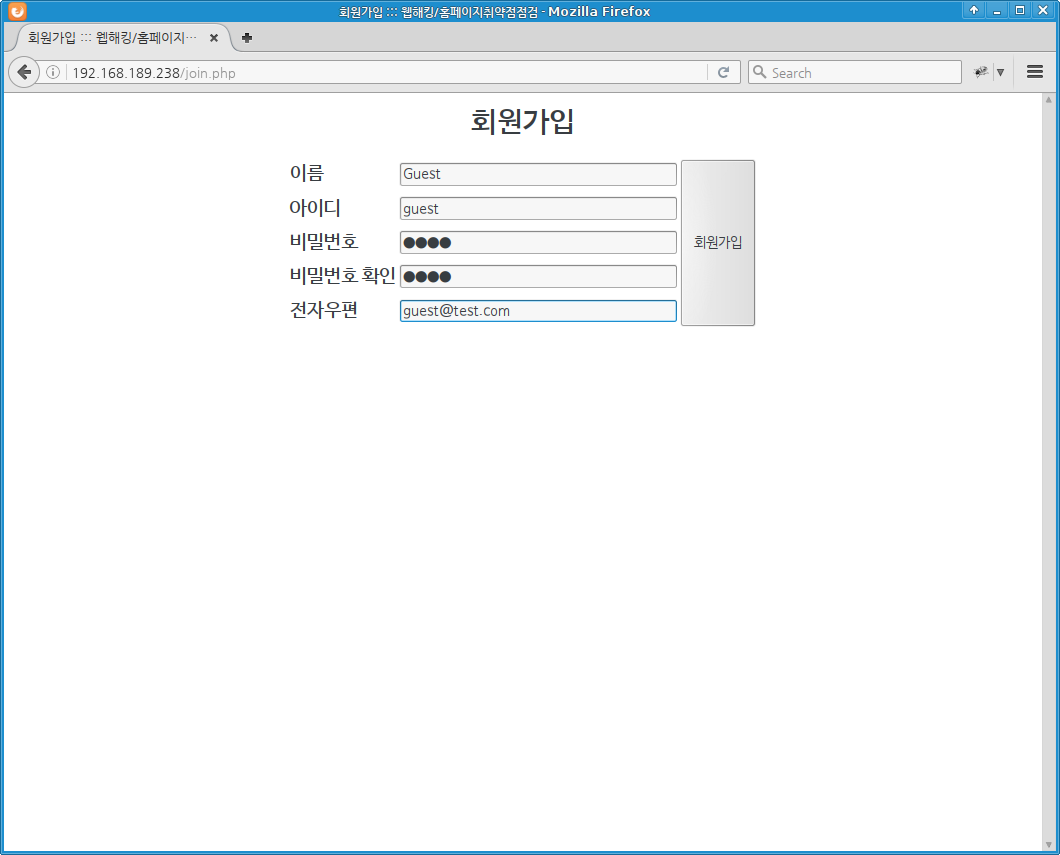Viewport: 1060px width, 855px height.
Task: Focus the Search box in the toolbar
Action: click(x=854, y=72)
